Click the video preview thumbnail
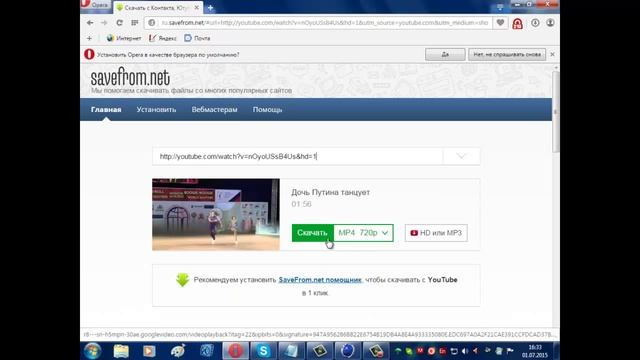This screenshot has width=640, height=360. (216, 214)
